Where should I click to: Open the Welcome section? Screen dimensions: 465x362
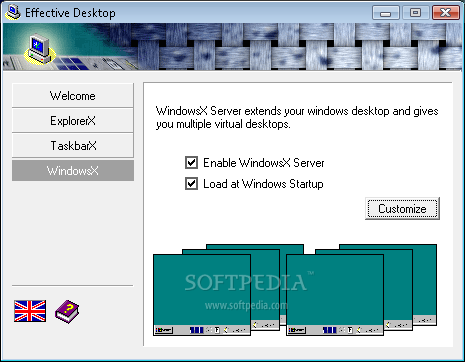coord(73,96)
